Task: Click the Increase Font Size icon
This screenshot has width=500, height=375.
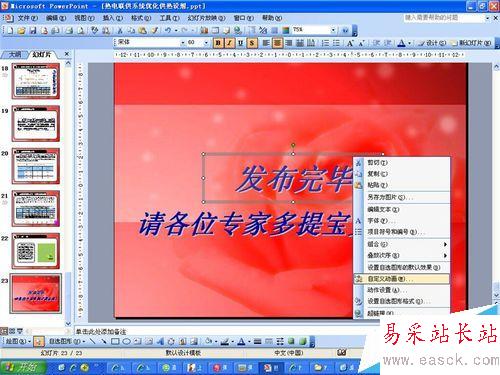Action: click(350, 43)
